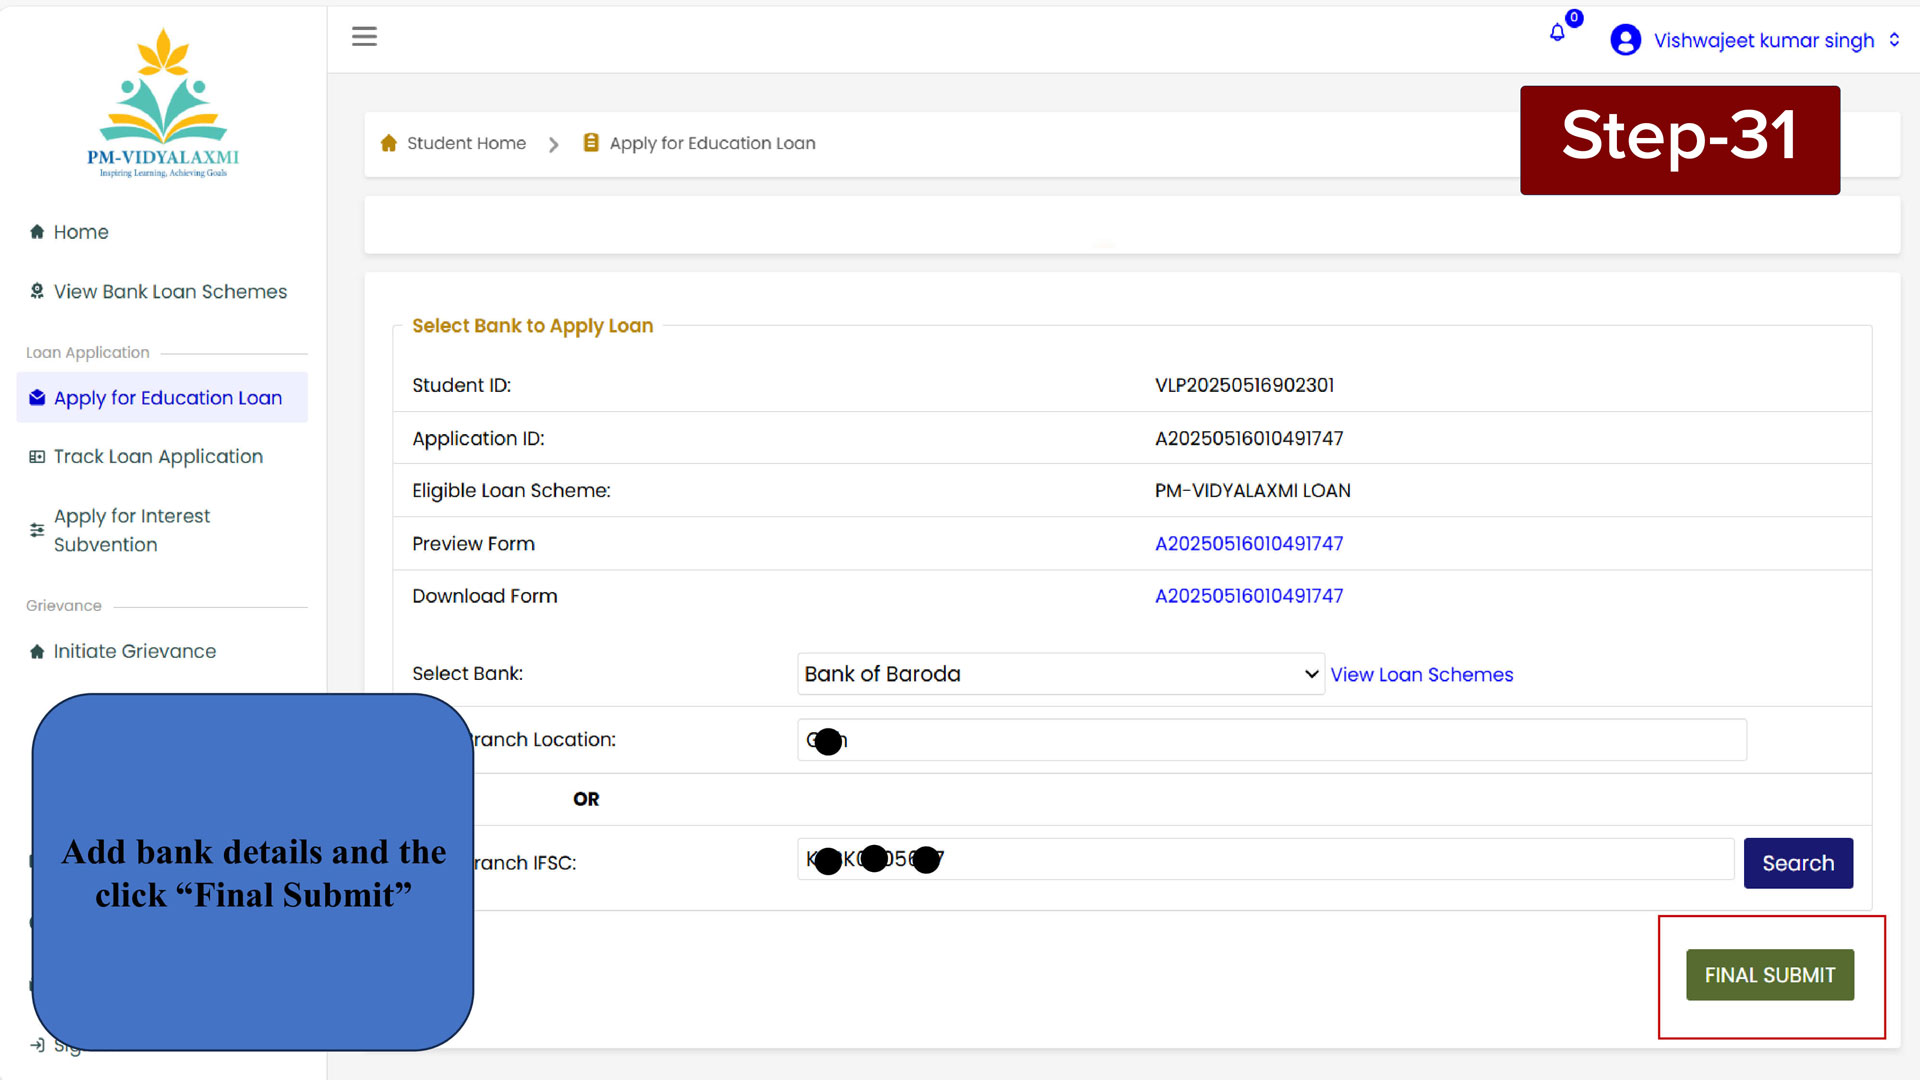Open the hamburger menu icon

[x=364, y=37]
